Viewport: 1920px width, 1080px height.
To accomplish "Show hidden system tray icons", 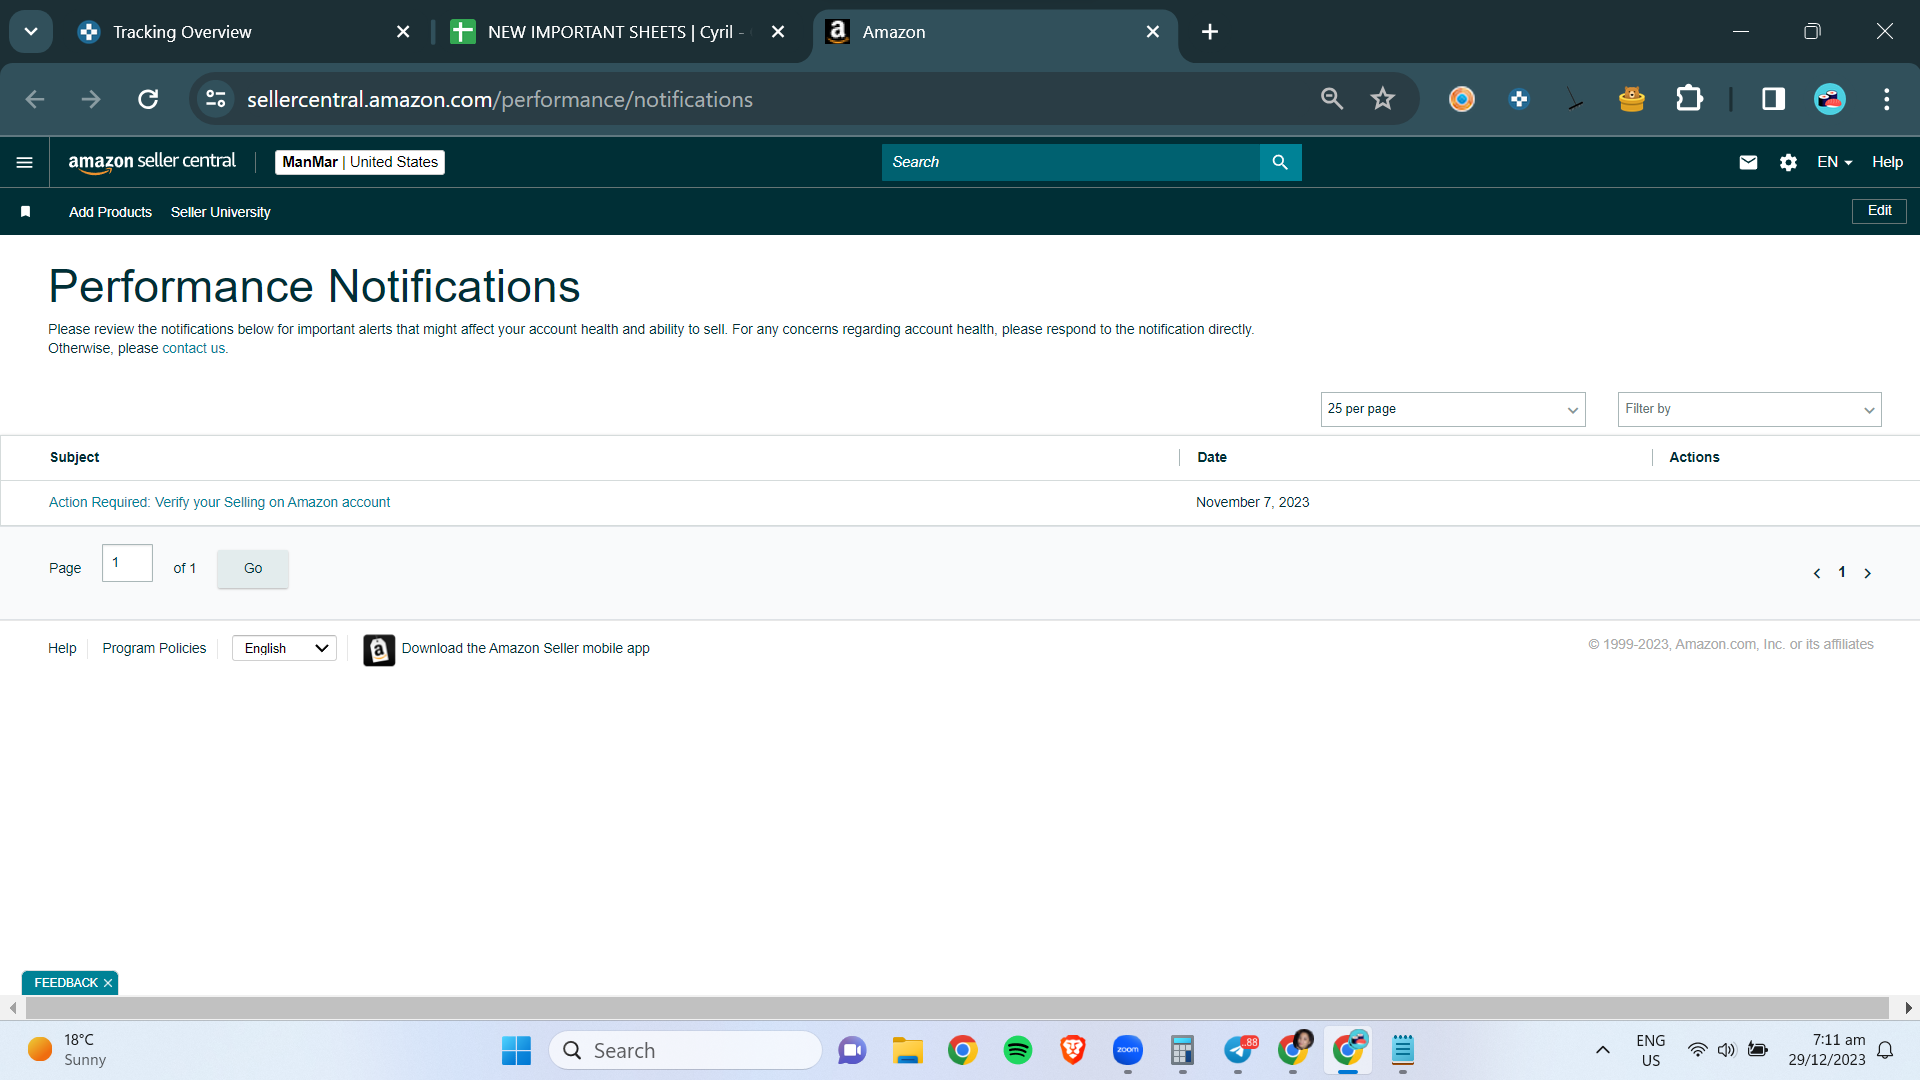I will [x=1603, y=1050].
